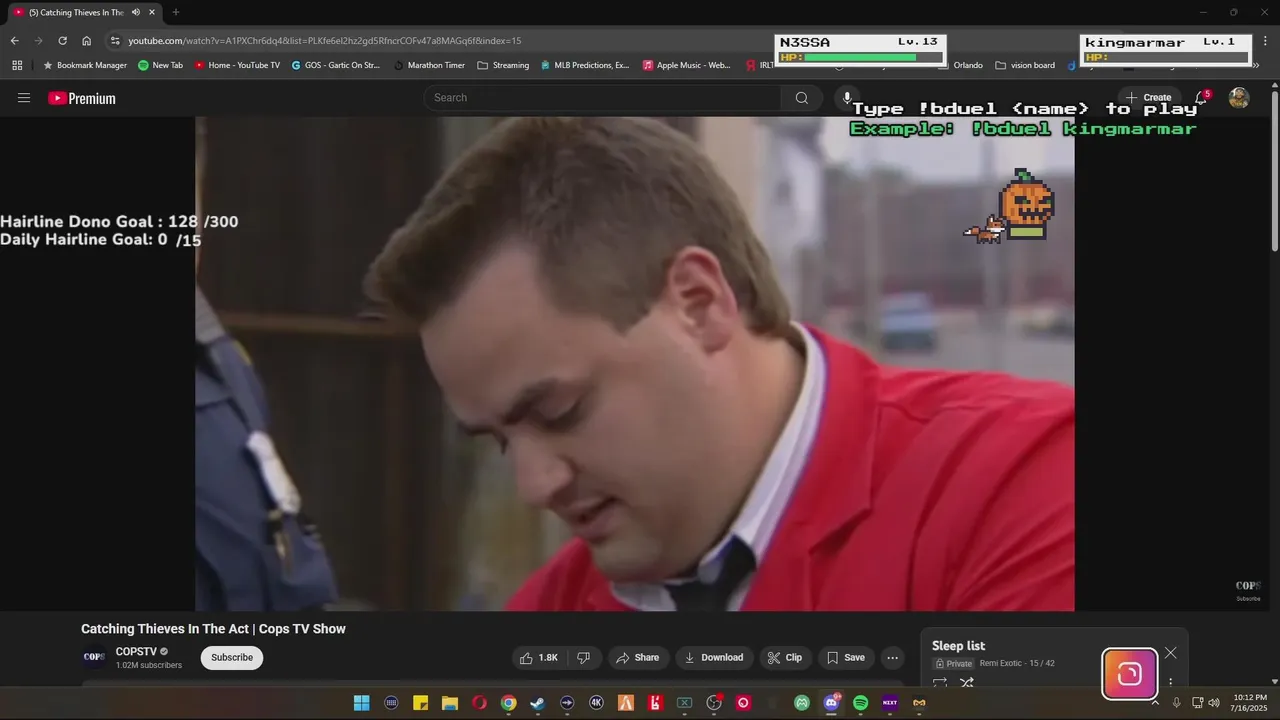The height and width of the screenshot is (720, 1280).
Task: Go to YouTube Premium home logo
Action: click(82, 98)
